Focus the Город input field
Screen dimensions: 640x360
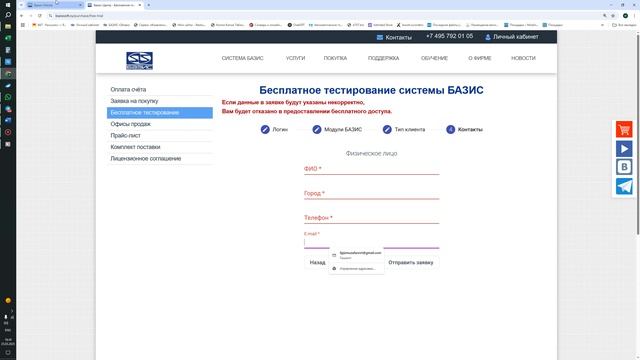(371, 193)
